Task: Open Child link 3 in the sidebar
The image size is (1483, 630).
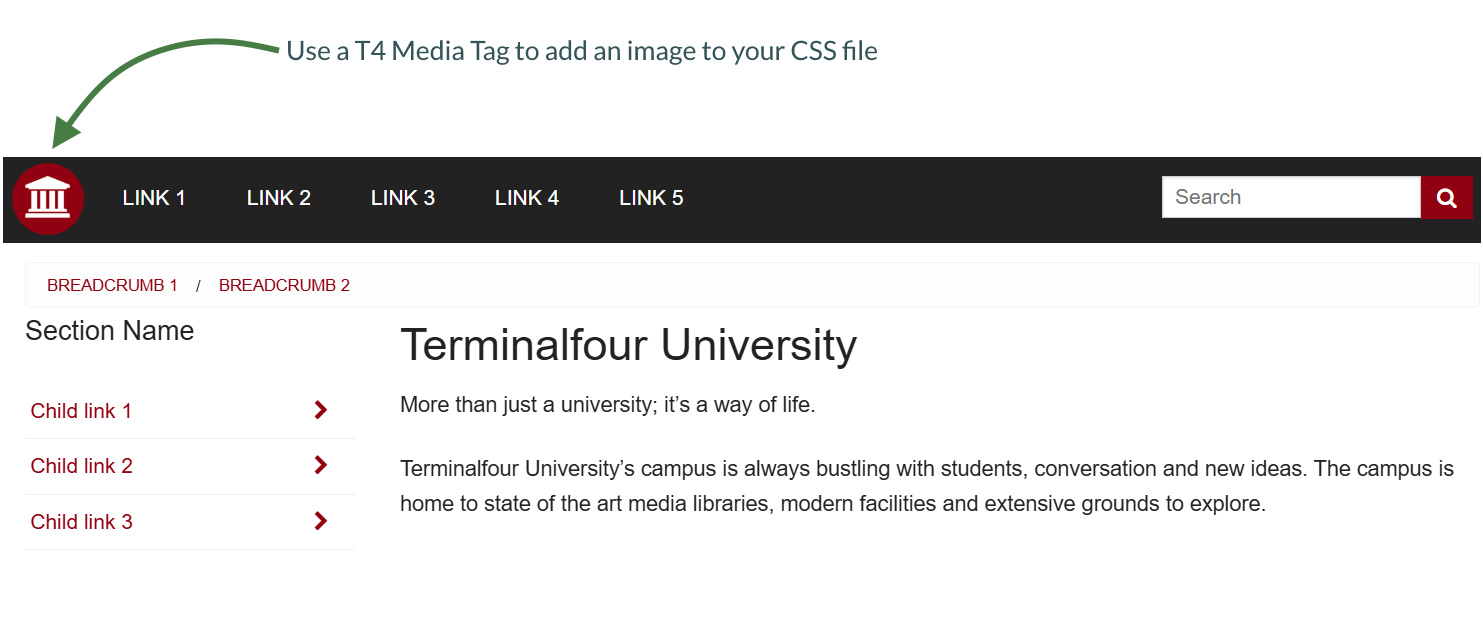Action: click(x=81, y=521)
